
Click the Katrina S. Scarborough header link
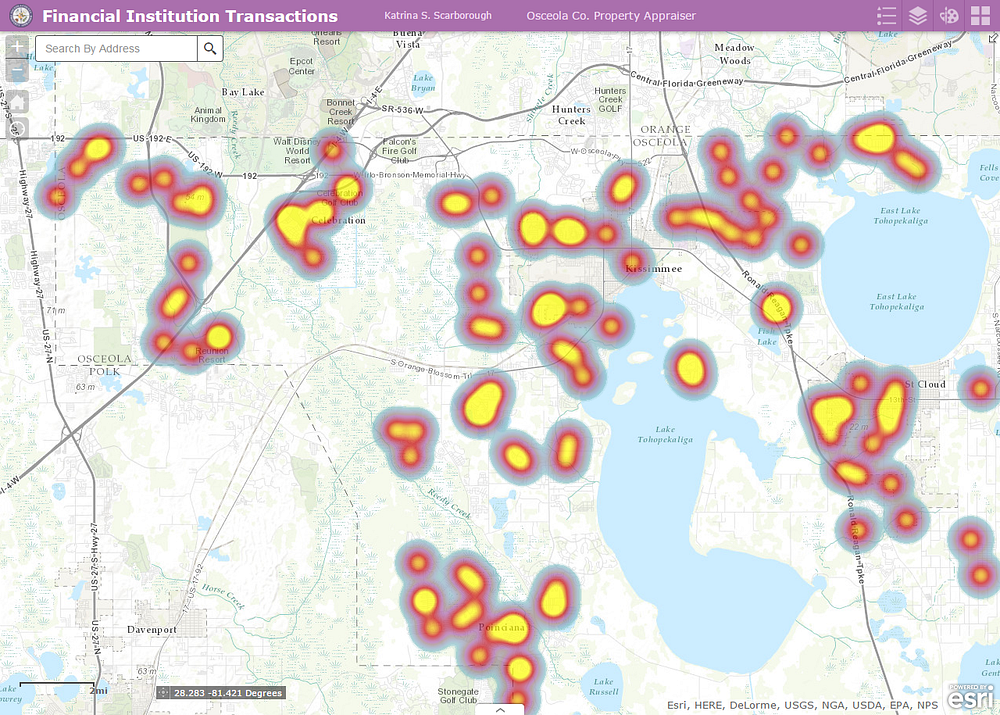tap(438, 15)
